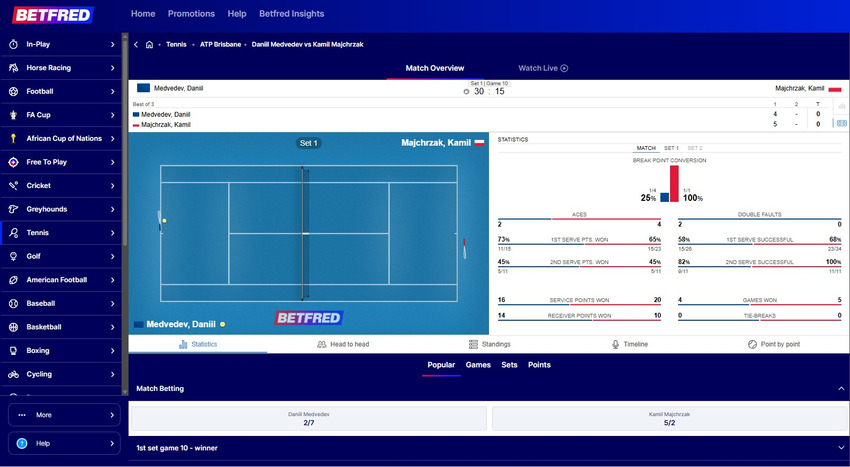Click the court view icon beside scoreboard

(841, 123)
